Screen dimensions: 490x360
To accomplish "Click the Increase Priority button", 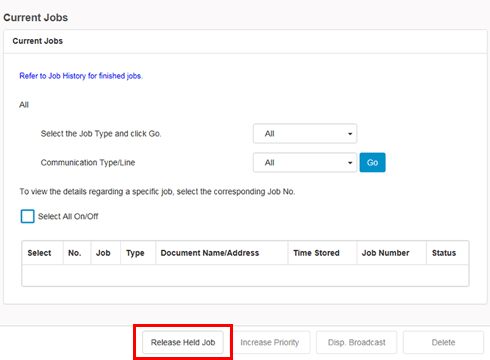I will 270,342.
